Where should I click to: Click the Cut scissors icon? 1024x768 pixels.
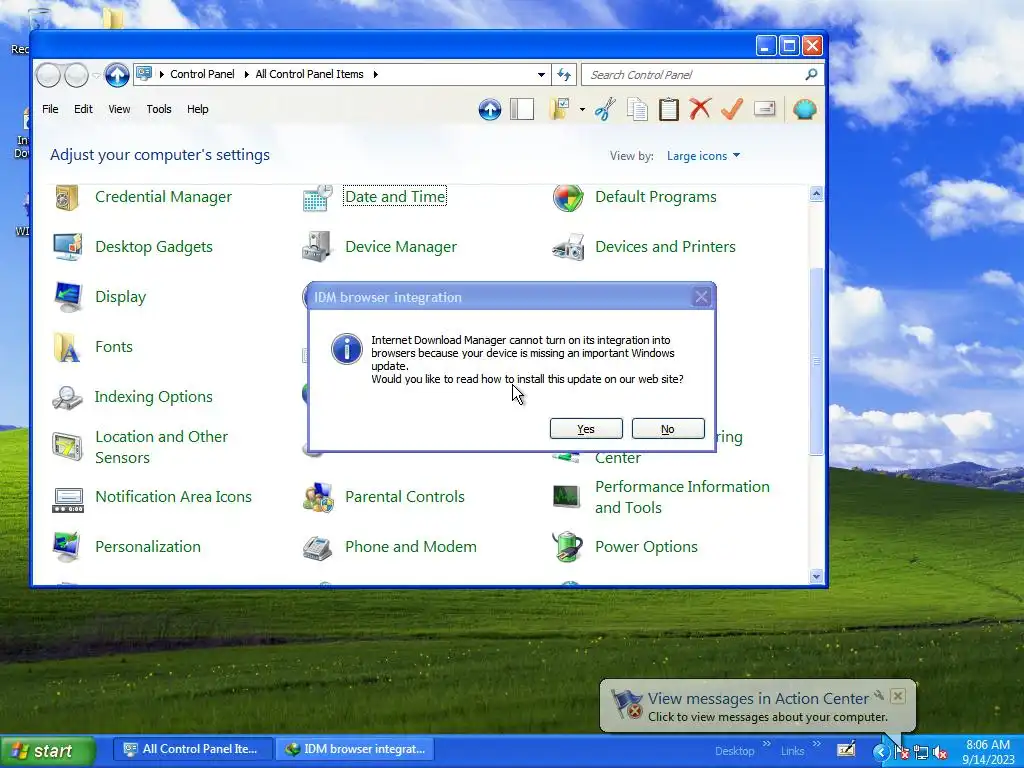pyautogui.click(x=605, y=109)
